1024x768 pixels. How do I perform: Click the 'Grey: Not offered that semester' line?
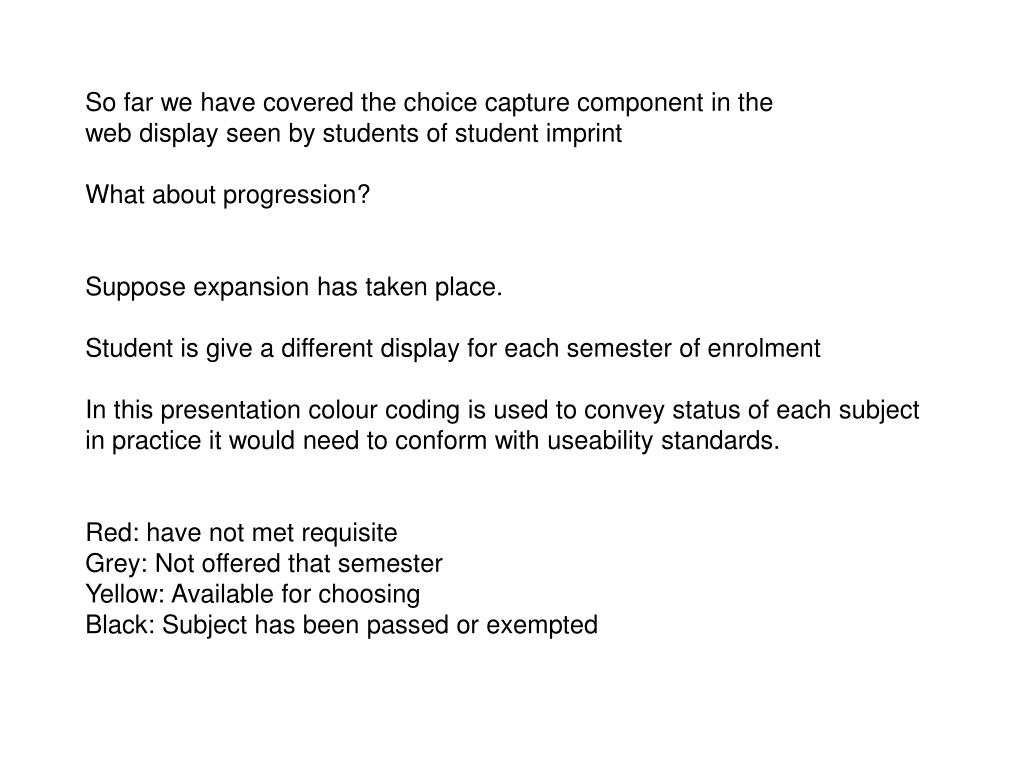pyautogui.click(x=264, y=564)
